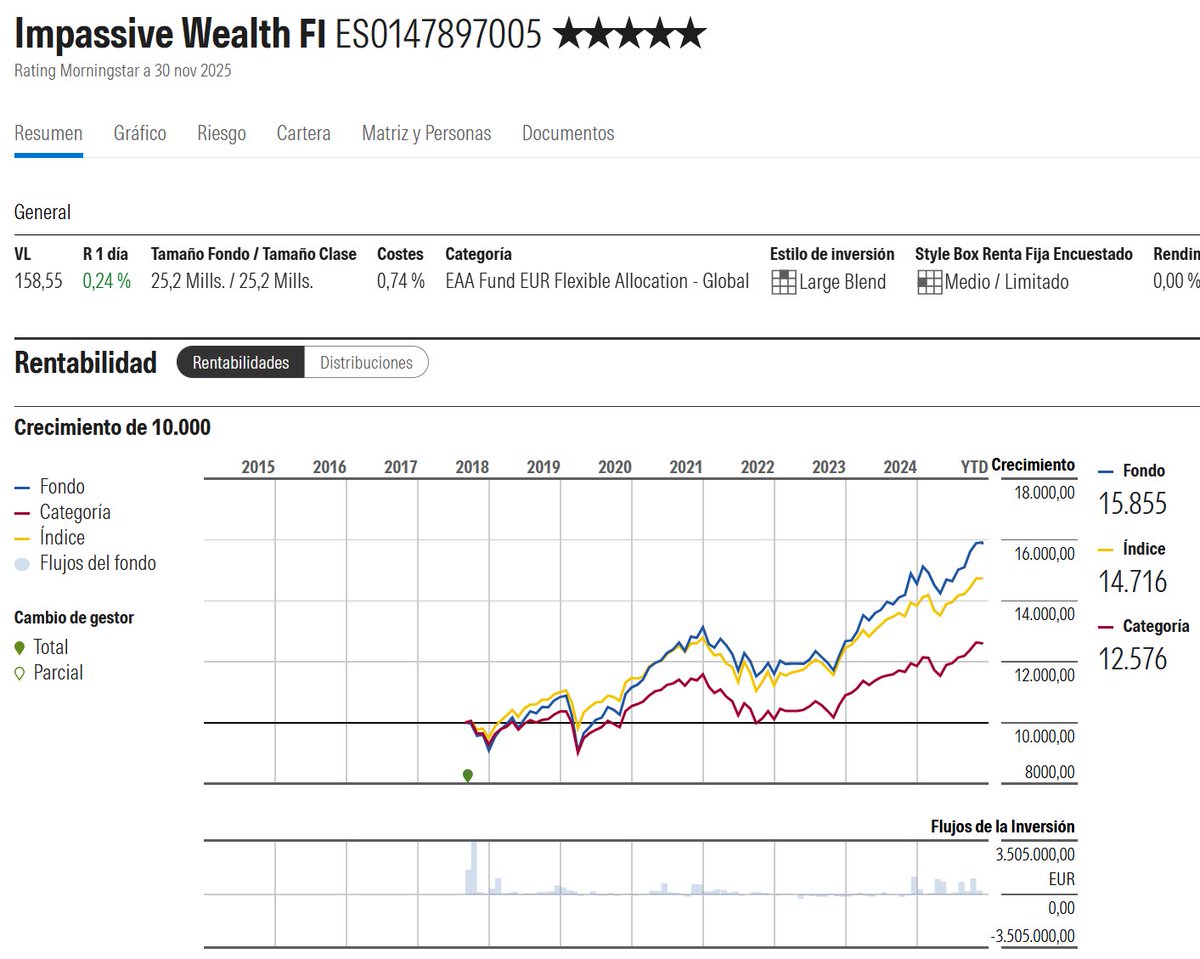Click the Categoría growth value 12.576
The width and height of the screenshot is (1200, 959).
tap(1133, 660)
